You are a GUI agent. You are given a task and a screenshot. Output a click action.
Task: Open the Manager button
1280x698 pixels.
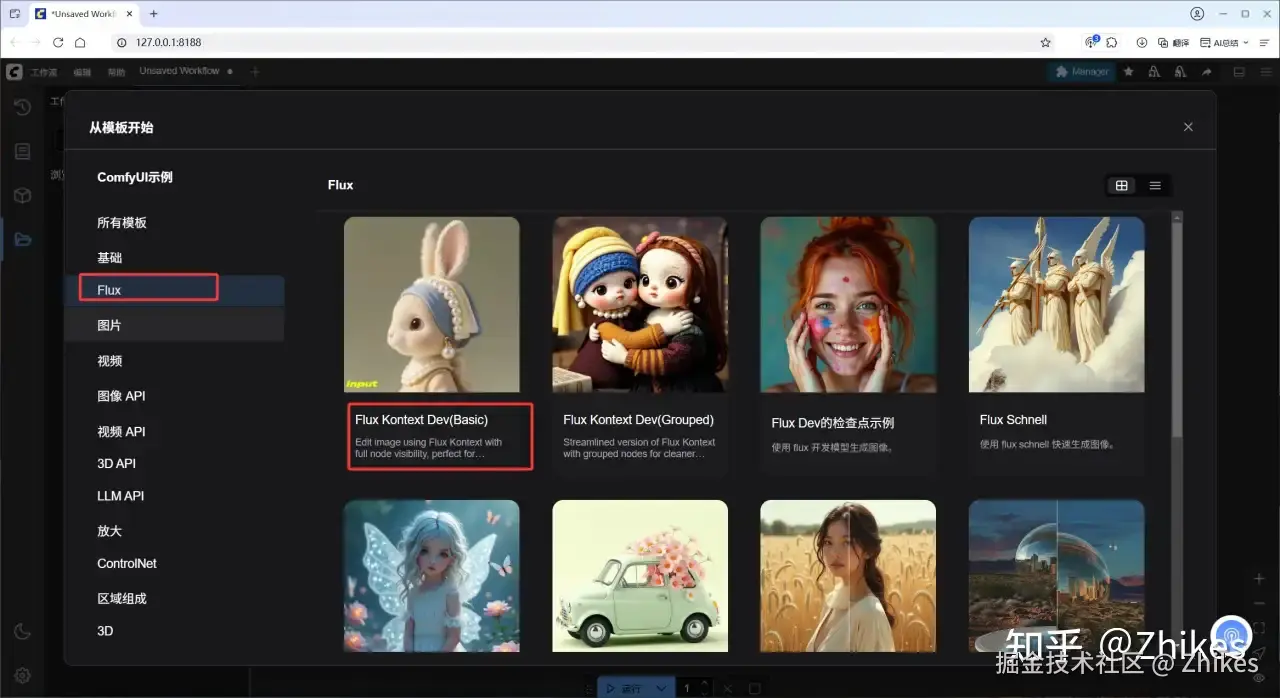click(x=1083, y=72)
